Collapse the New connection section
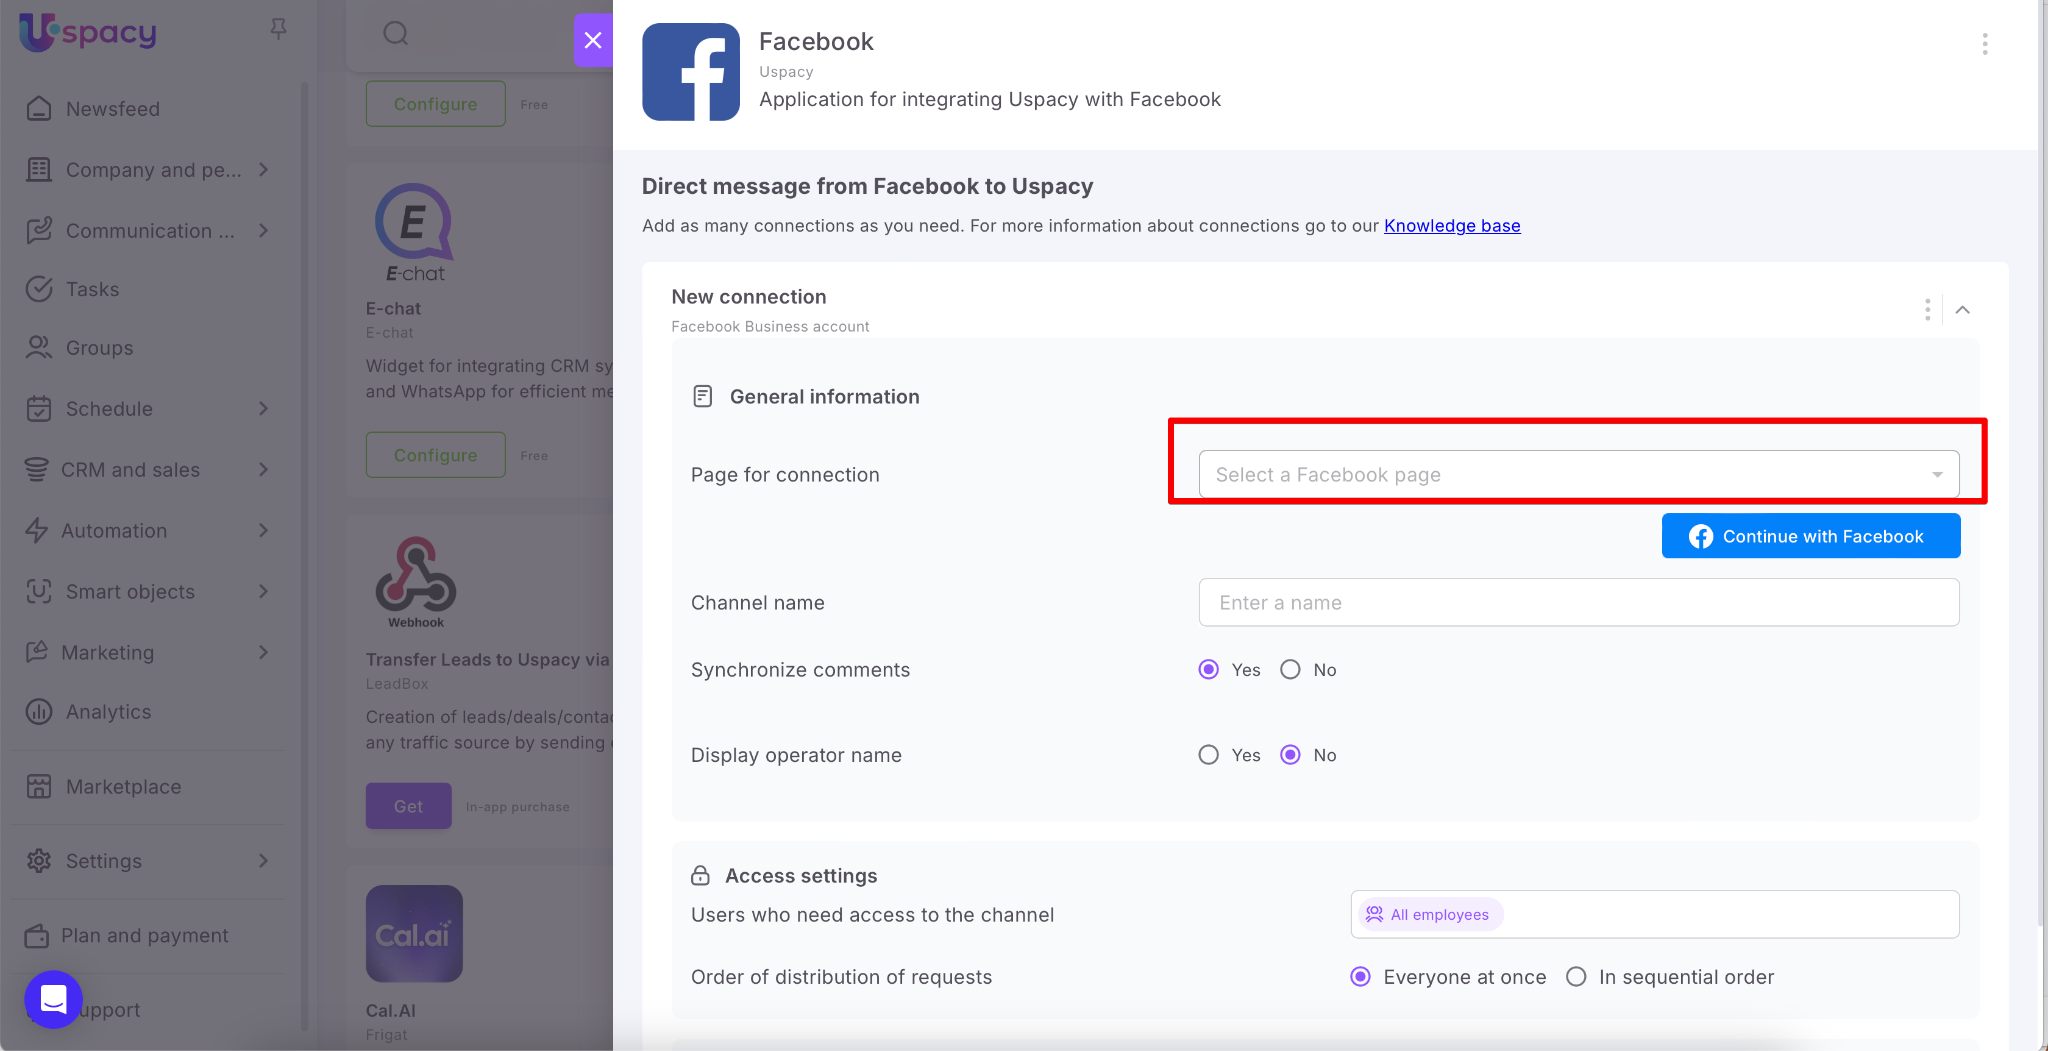 [1963, 310]
